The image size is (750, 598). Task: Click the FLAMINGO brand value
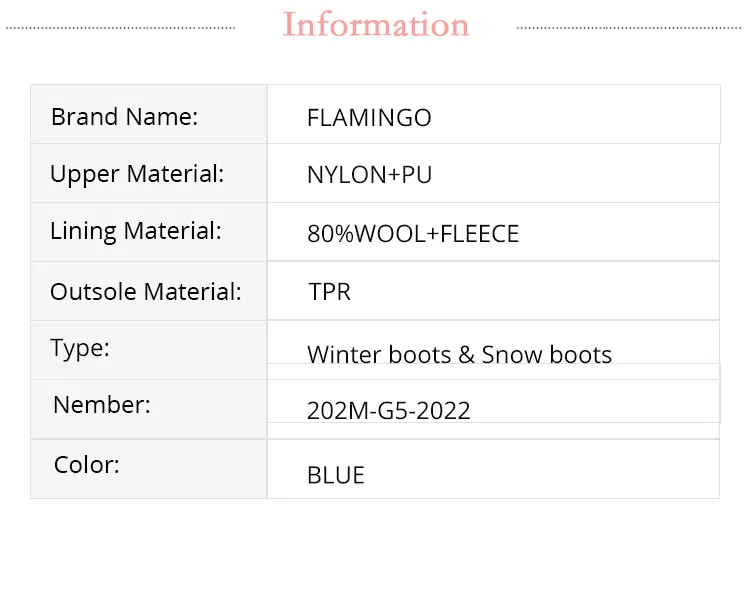tap(369, 118)
